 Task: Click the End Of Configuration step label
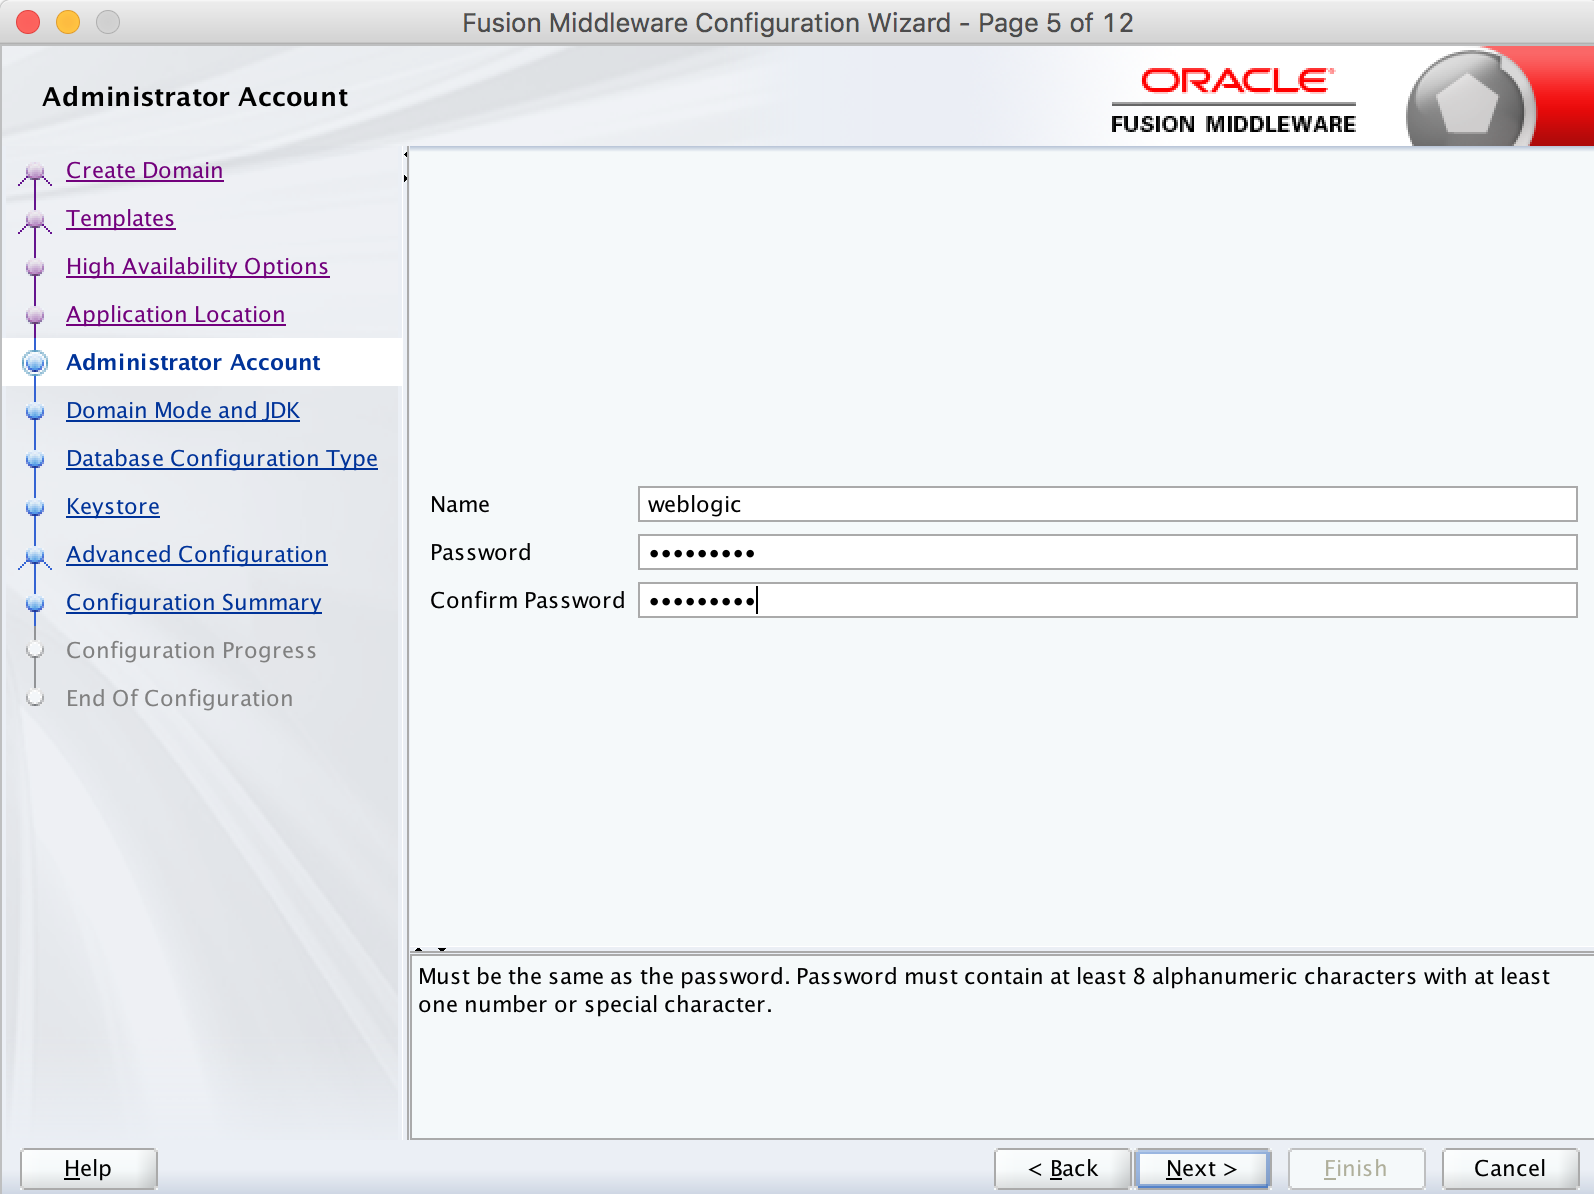(180, 699)
